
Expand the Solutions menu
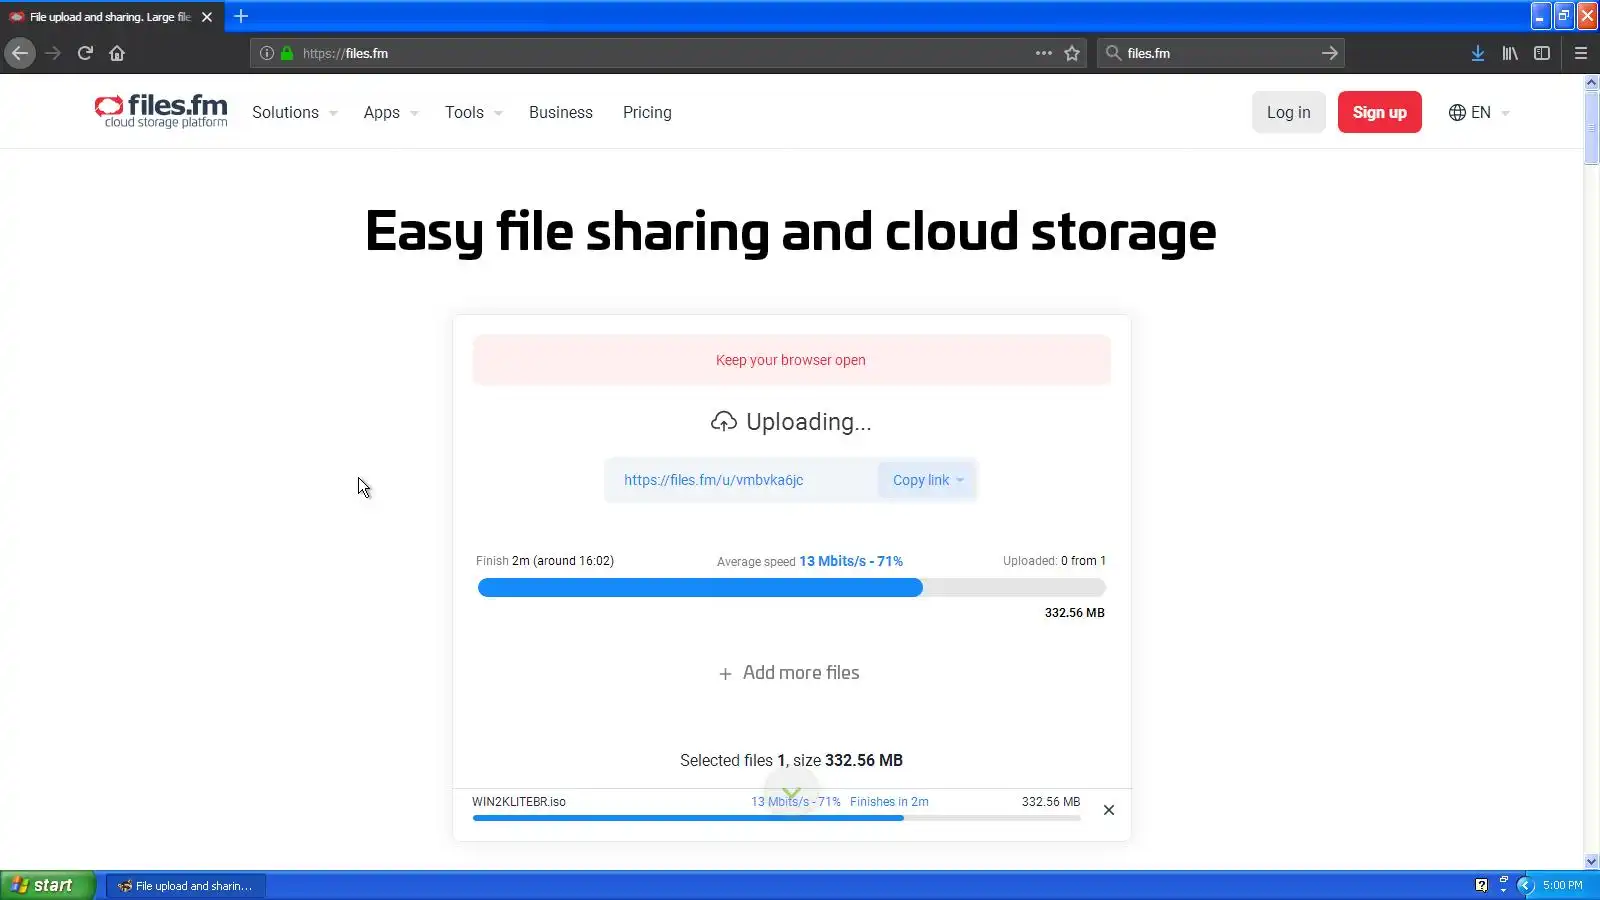coord(295,113)
